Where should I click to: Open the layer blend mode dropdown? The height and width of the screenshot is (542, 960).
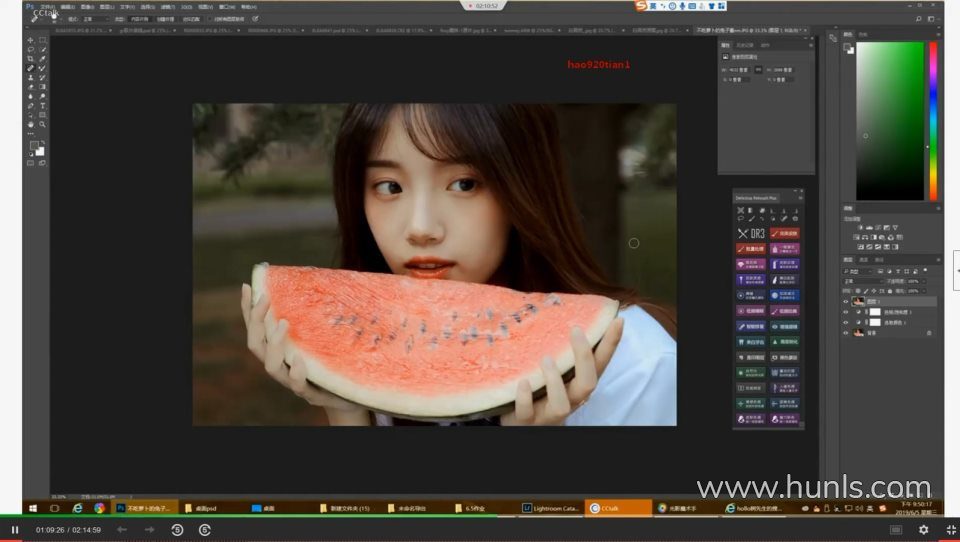tap(860, 280)
